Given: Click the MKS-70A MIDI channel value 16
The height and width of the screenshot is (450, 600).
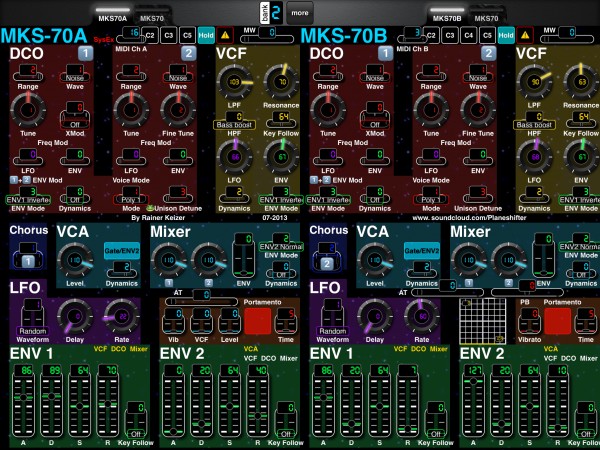Looking at the screenshot, I should tap(134, 33).
